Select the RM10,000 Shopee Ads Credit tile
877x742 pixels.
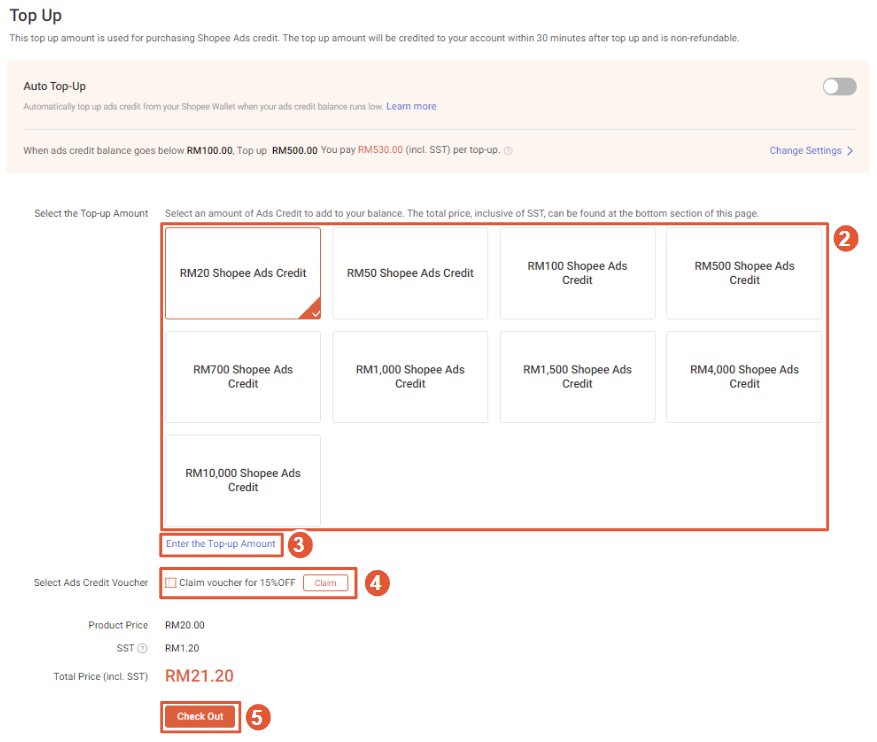[242, 480]
